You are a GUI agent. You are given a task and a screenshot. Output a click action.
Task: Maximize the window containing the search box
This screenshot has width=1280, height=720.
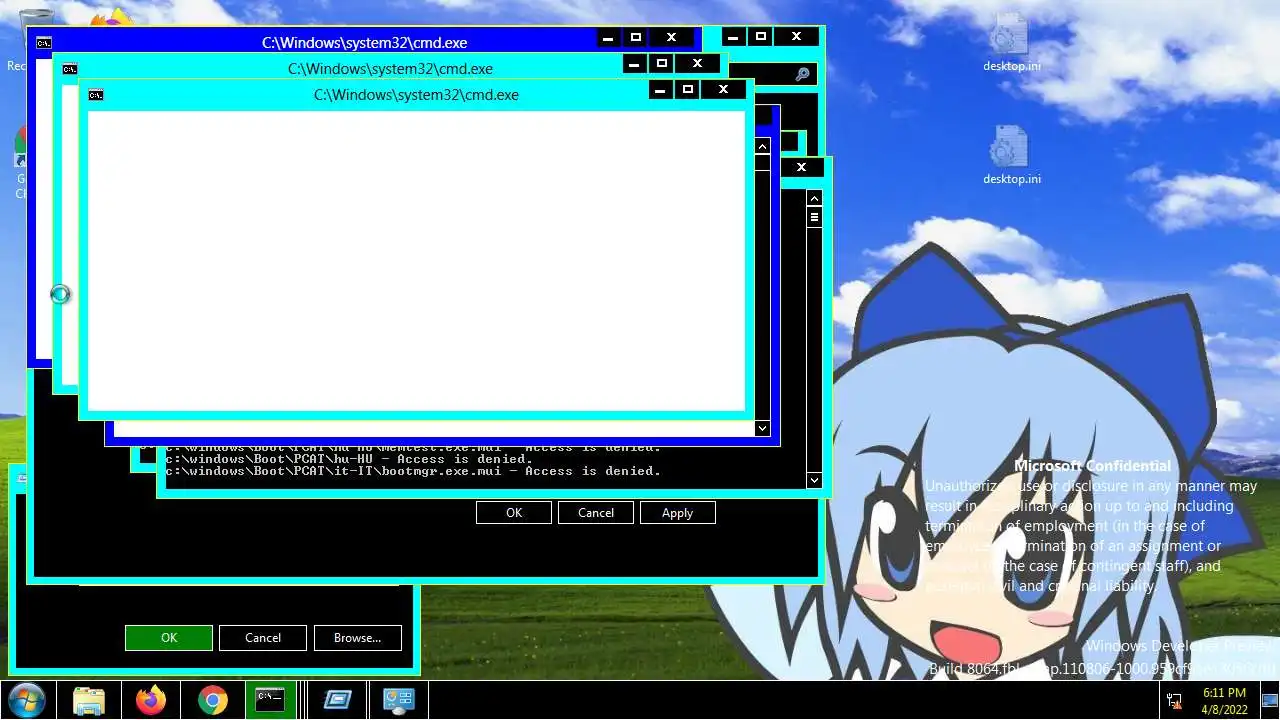coord(760,37)
